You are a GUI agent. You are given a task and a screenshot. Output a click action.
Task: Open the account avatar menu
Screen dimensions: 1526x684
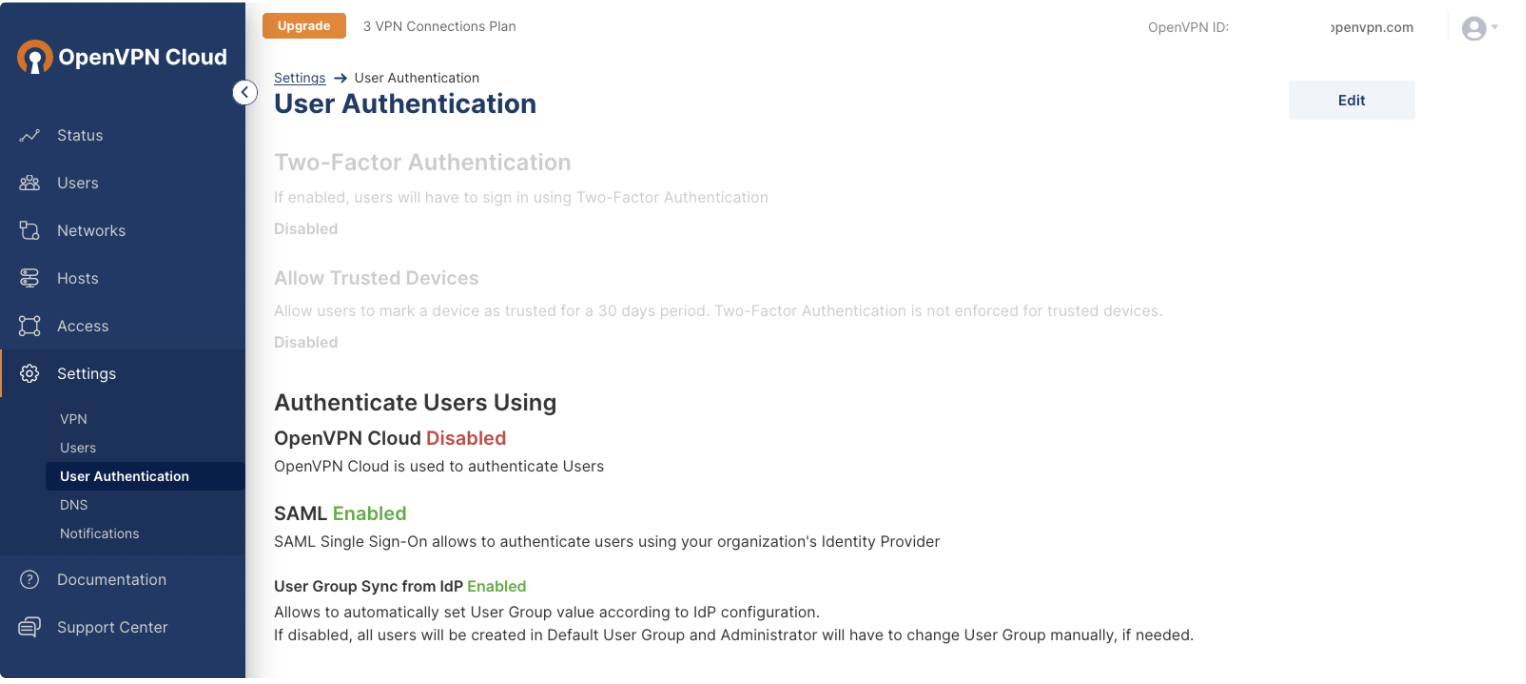click(1473, 28)
